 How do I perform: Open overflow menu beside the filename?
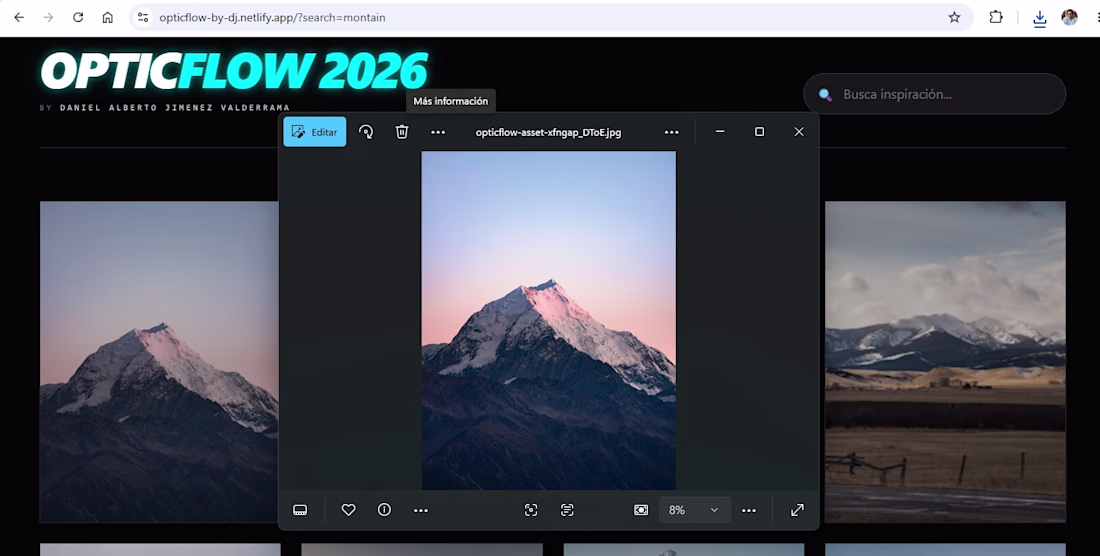point(671,132)
